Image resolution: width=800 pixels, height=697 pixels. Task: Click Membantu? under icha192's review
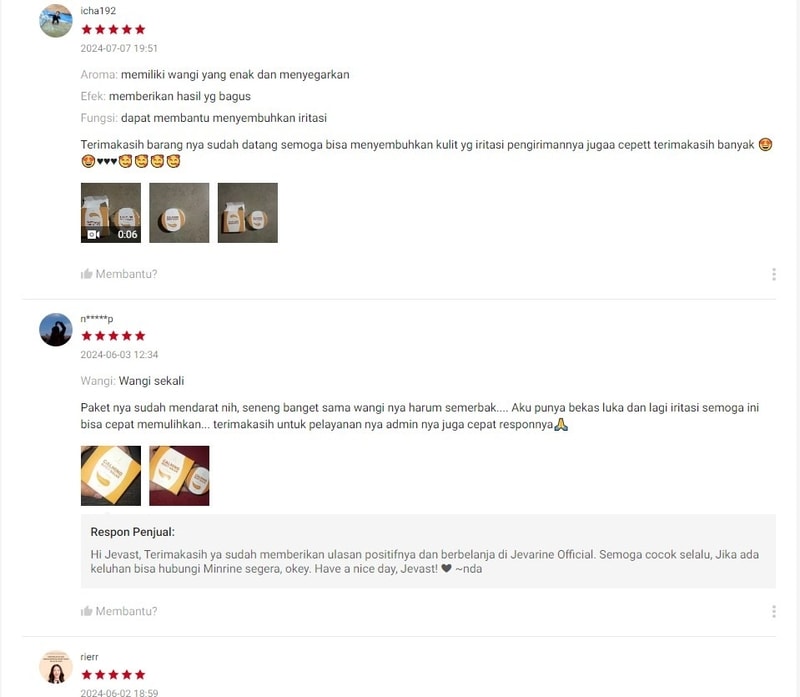(126, 274)
